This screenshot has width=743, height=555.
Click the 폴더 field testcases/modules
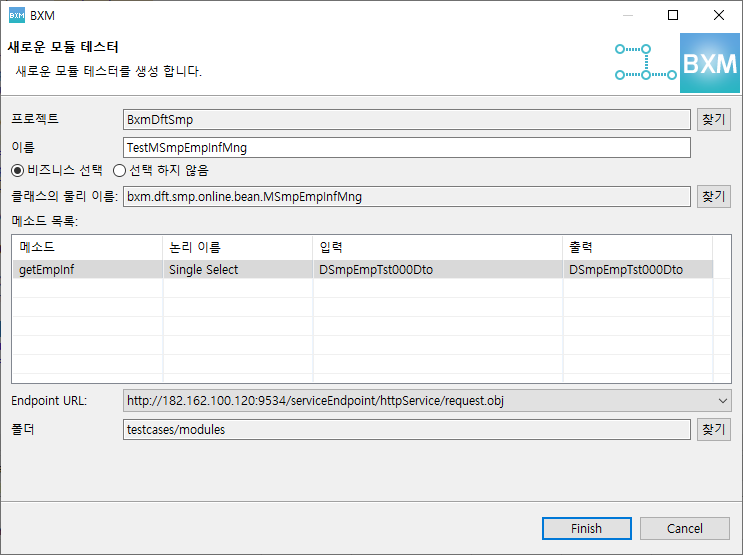(x=406, y=430)
